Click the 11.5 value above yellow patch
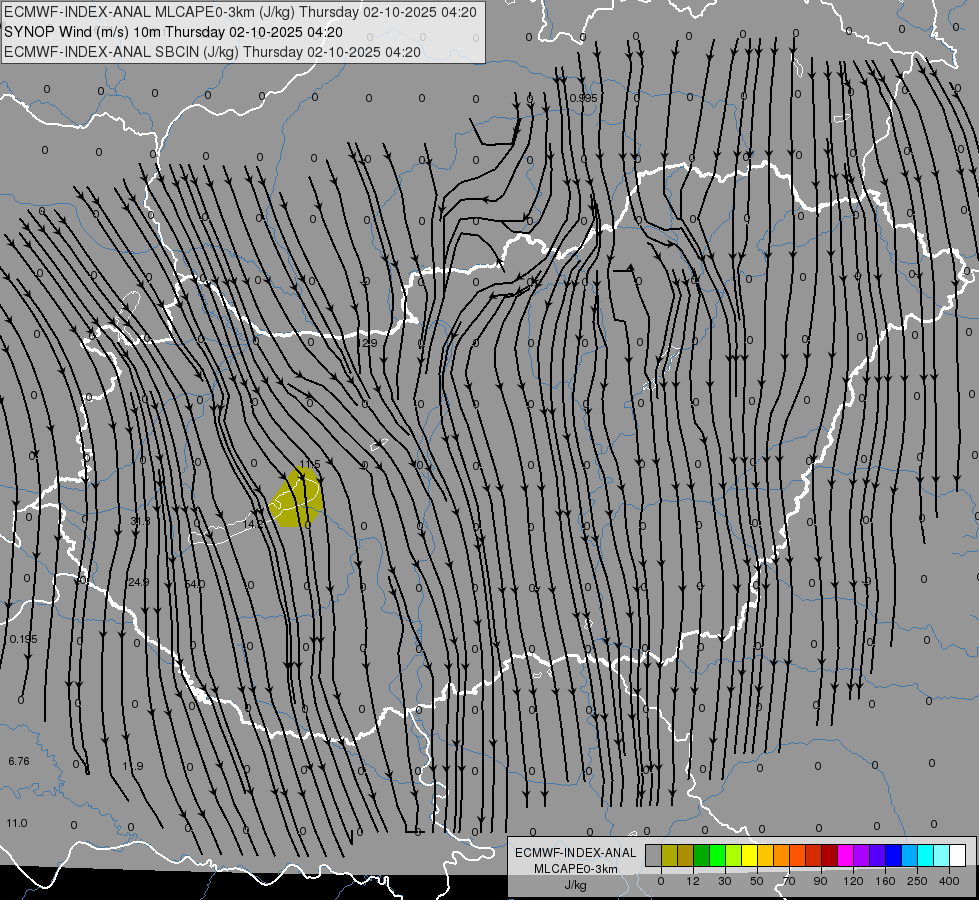This screenshot has height=900, width=979. 310,464
